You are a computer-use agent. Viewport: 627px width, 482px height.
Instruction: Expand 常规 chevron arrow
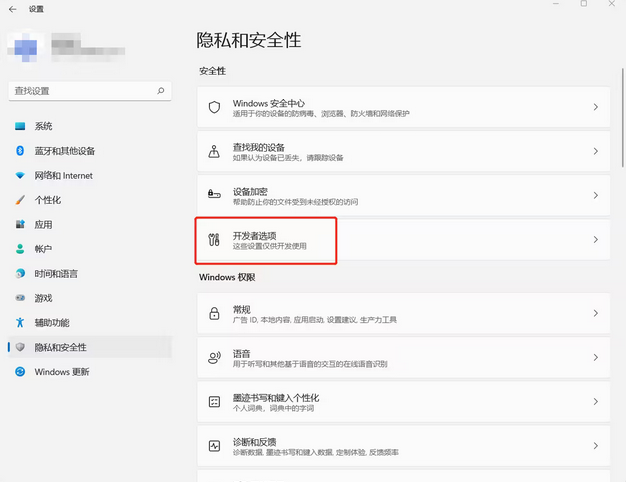[x=595, y=313]
